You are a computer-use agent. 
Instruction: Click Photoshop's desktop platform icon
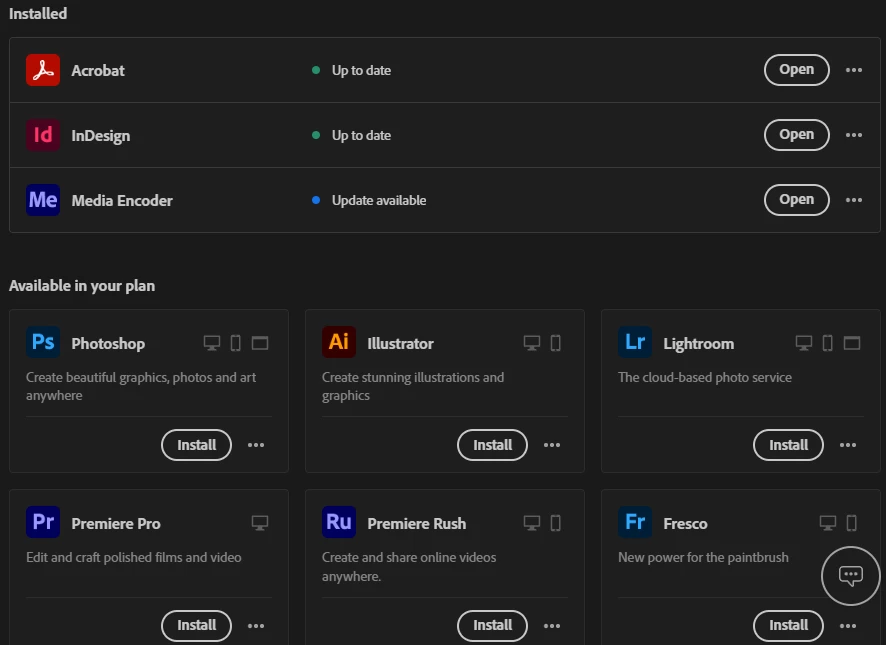(212, 343)
